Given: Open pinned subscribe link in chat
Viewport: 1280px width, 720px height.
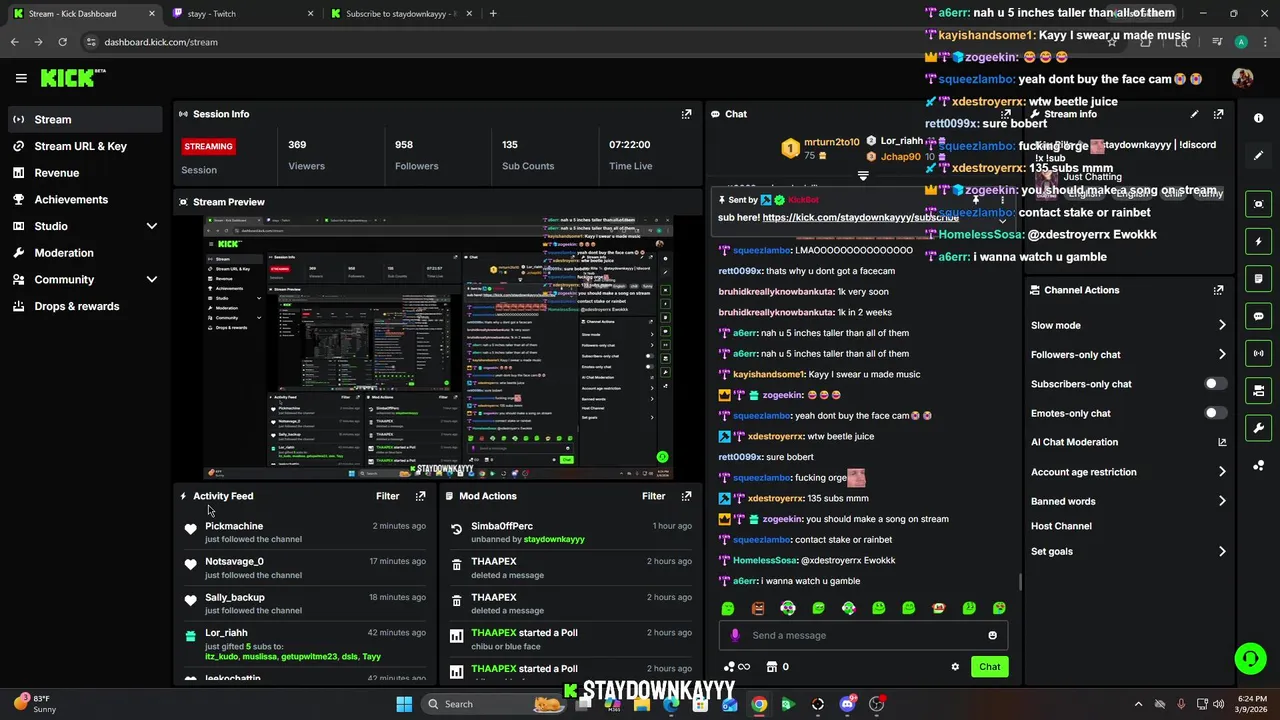Looking at the screenshot, I should [x=860, y=217].
